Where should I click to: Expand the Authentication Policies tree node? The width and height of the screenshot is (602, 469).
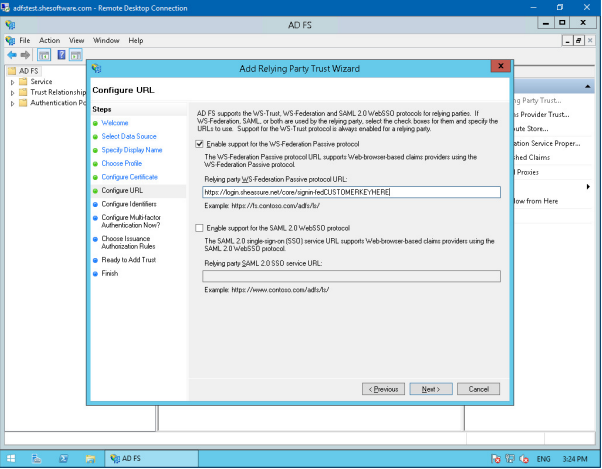point(12,102)
